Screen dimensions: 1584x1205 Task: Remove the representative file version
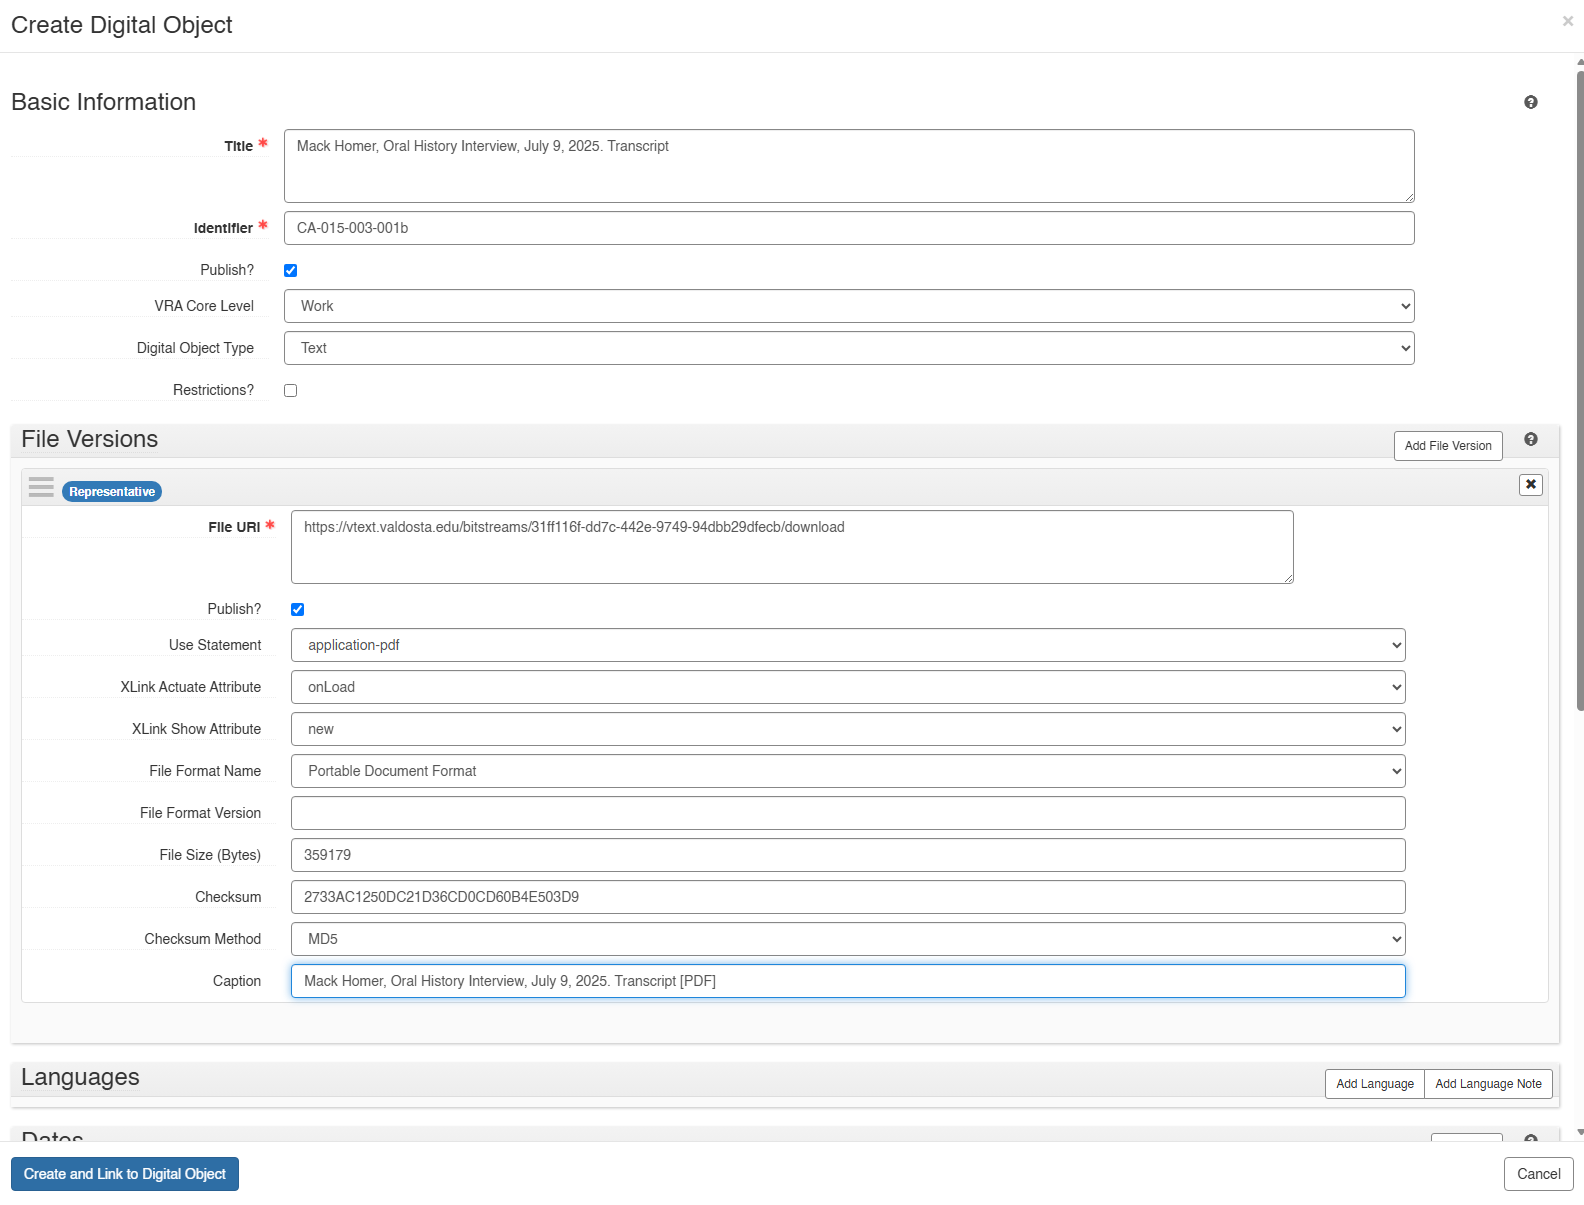pos(1530,484)
